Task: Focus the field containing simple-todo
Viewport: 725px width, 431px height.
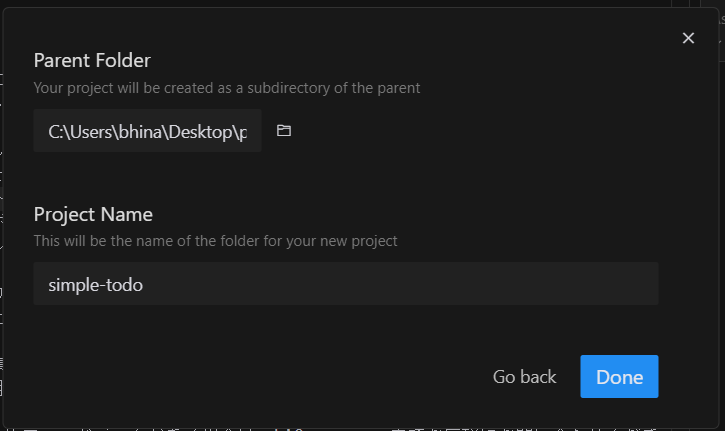Action: click(x=345, y=284)
